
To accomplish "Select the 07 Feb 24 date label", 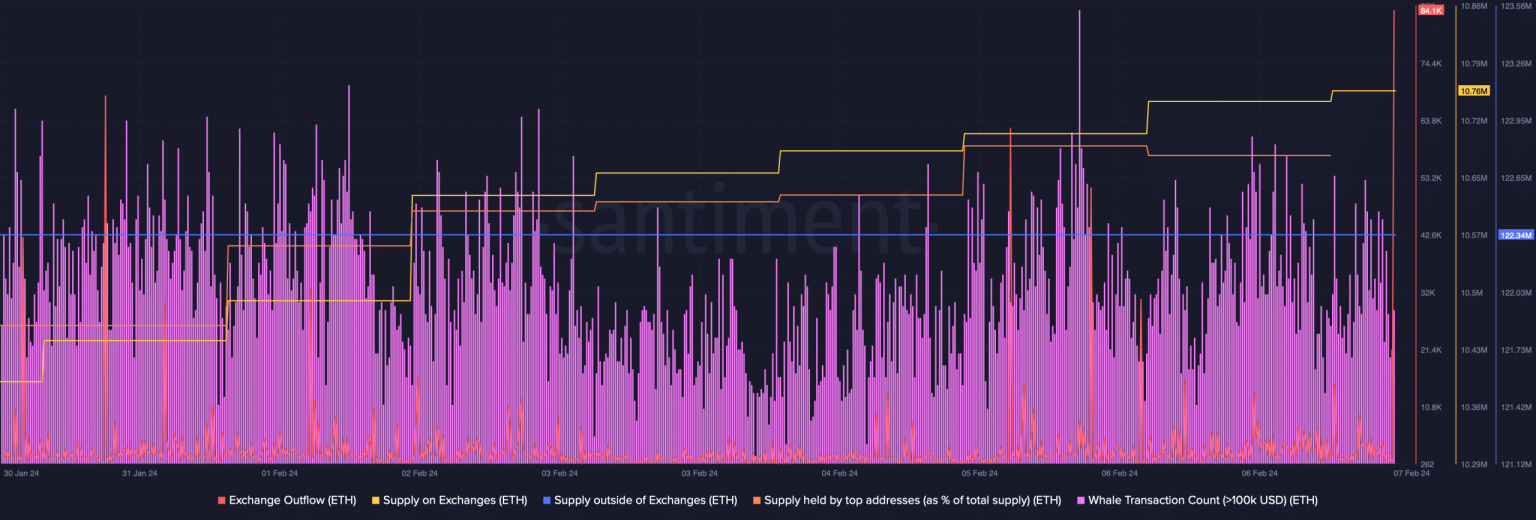I will click(x=1412, y=473).
